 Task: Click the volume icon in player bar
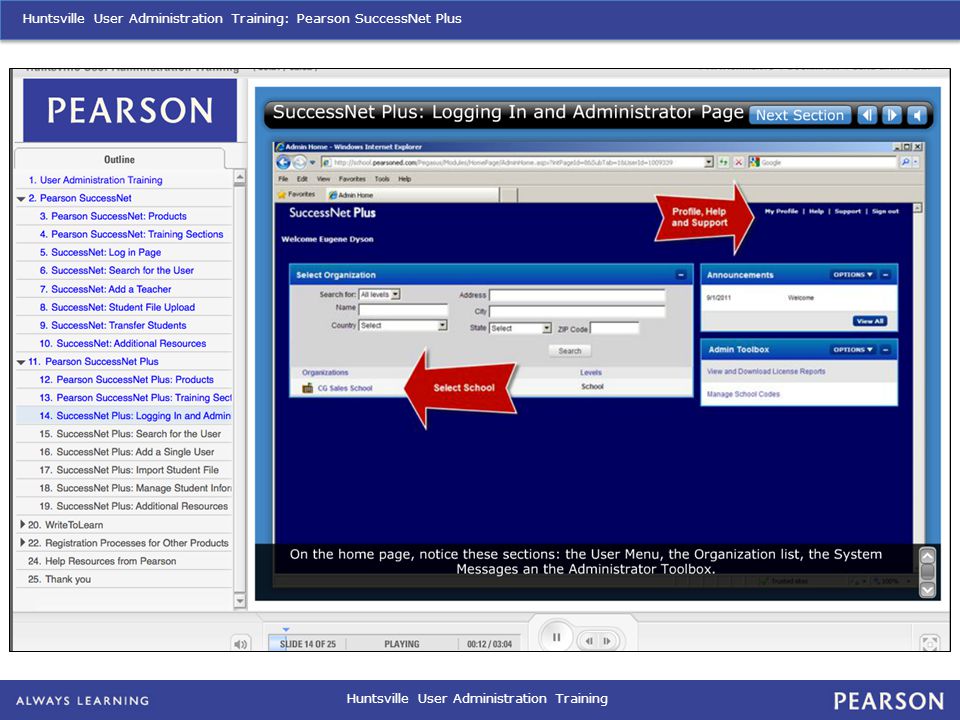[240, 643]
